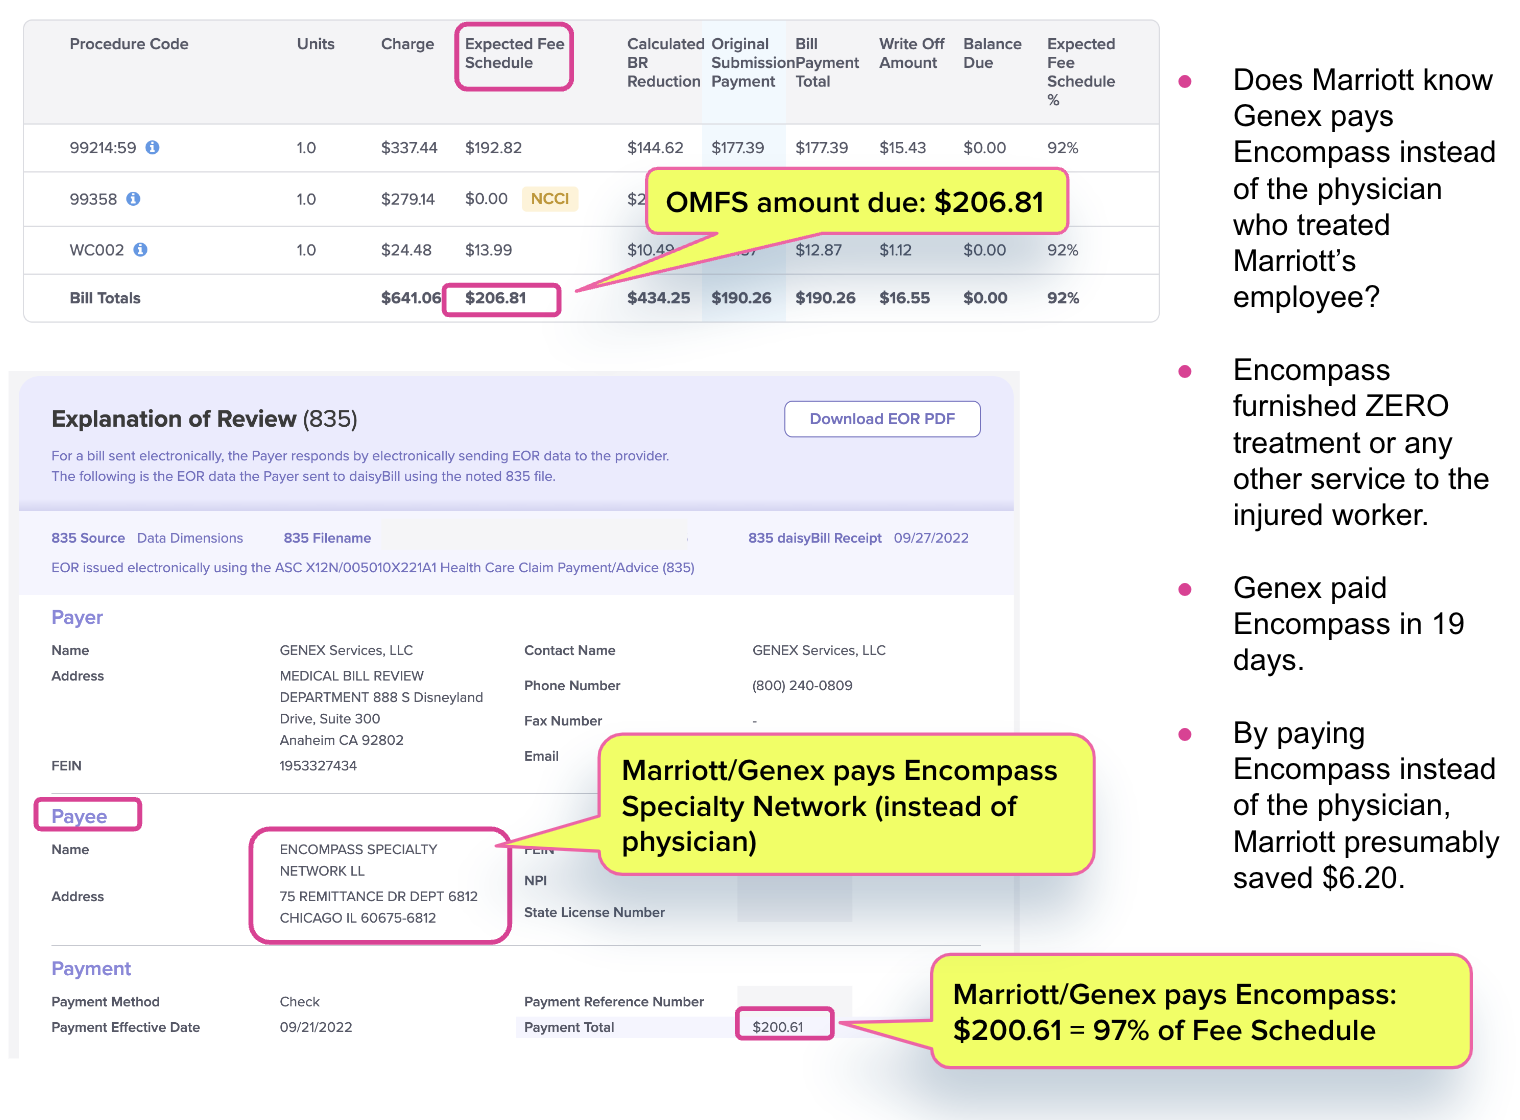Click the 835 Filename label
Screen dimensions: 1520x1120
pos(327,538)
